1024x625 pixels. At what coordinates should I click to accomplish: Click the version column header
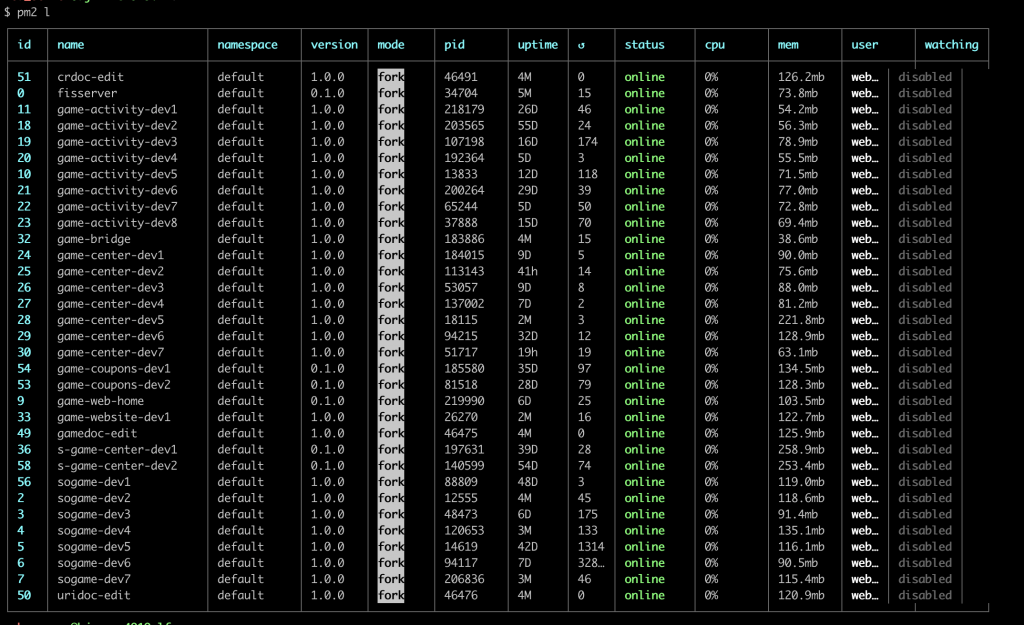click(x=334, y=44)
